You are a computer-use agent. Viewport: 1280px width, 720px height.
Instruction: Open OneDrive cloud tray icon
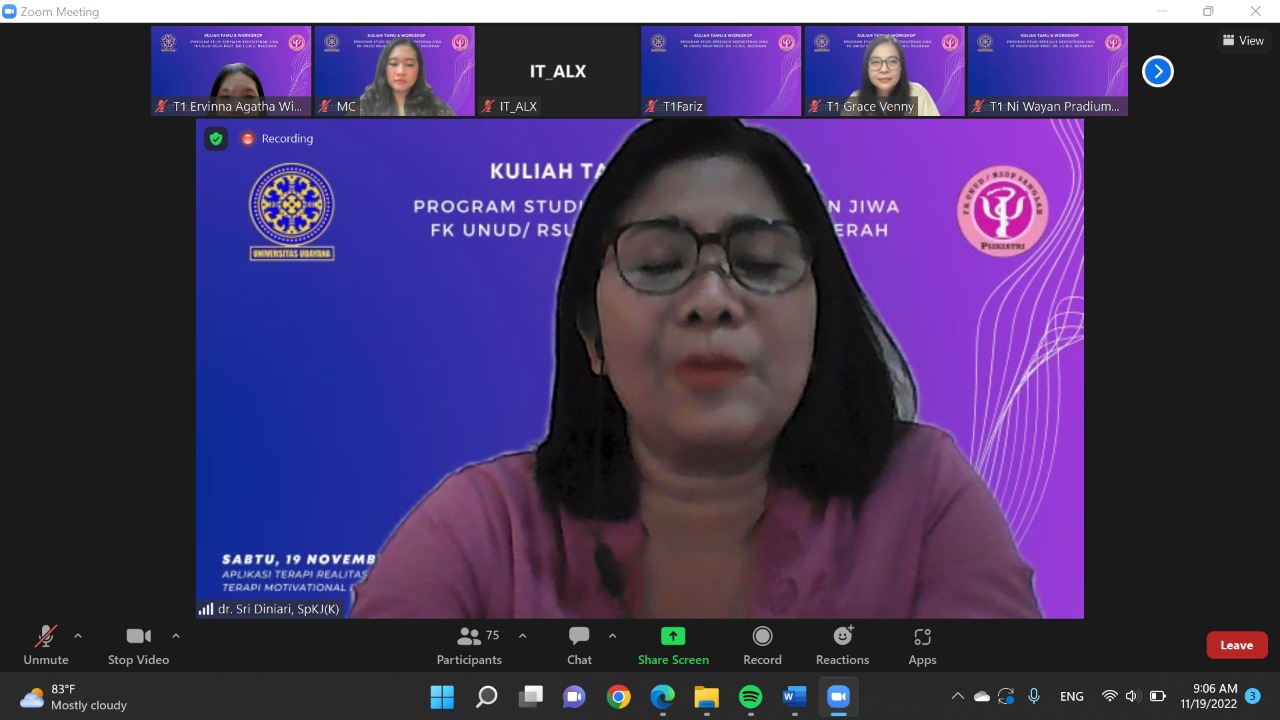click(982, 697)
